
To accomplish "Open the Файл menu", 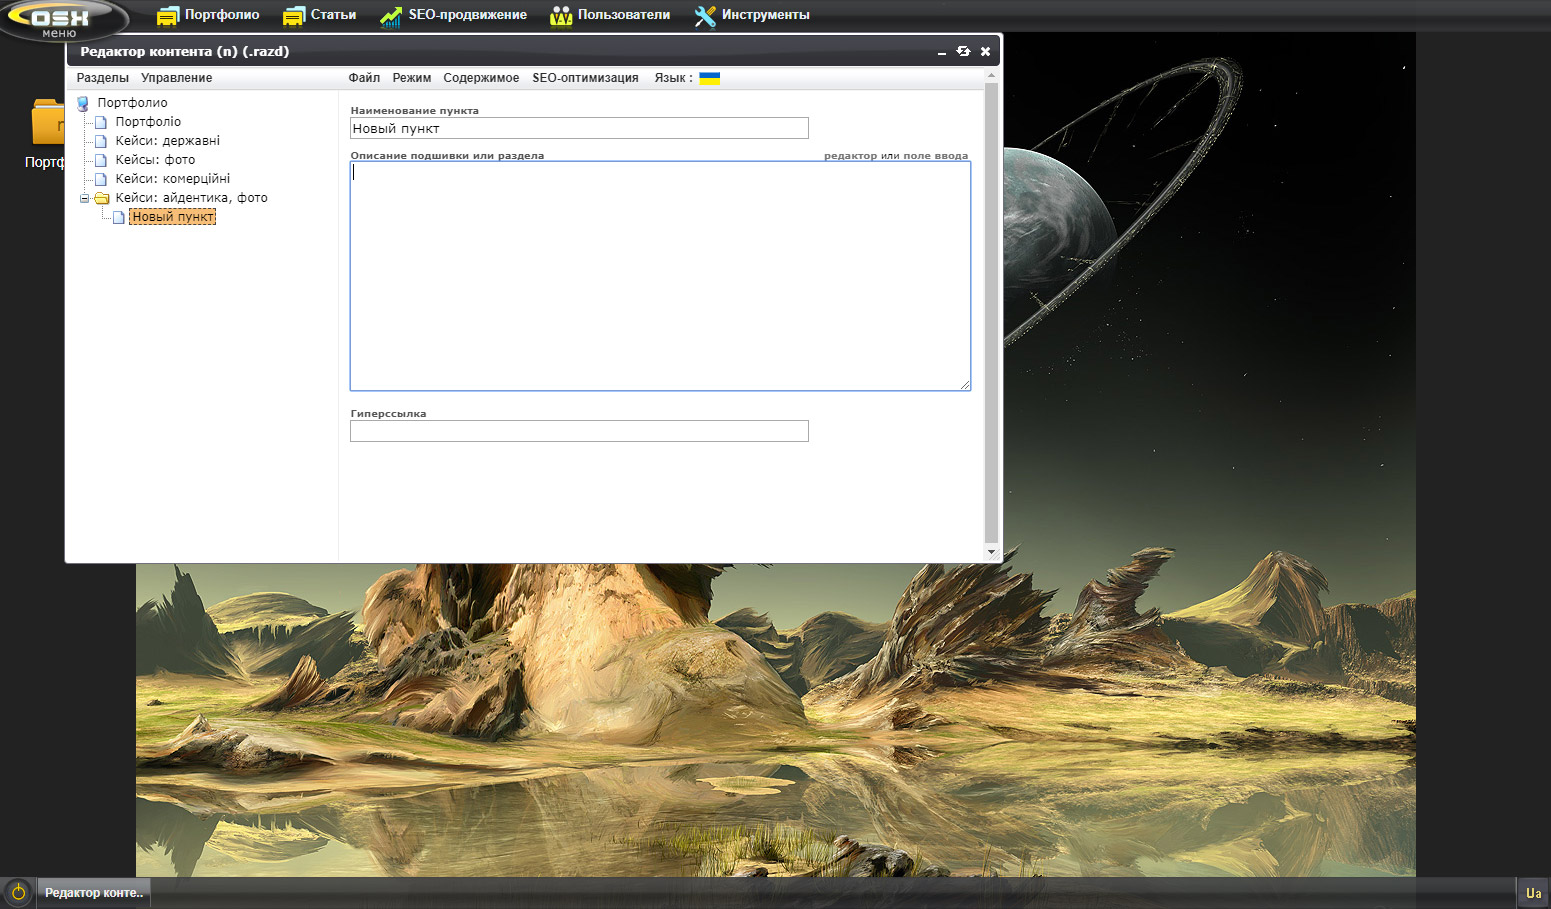I will pyautogui.click(x=364, y=78).
